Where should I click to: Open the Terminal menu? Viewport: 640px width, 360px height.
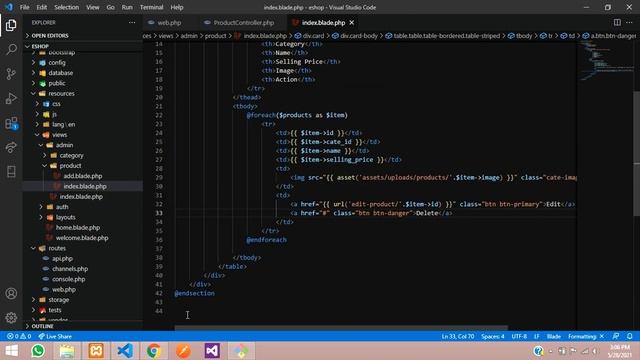pos(151,7)
